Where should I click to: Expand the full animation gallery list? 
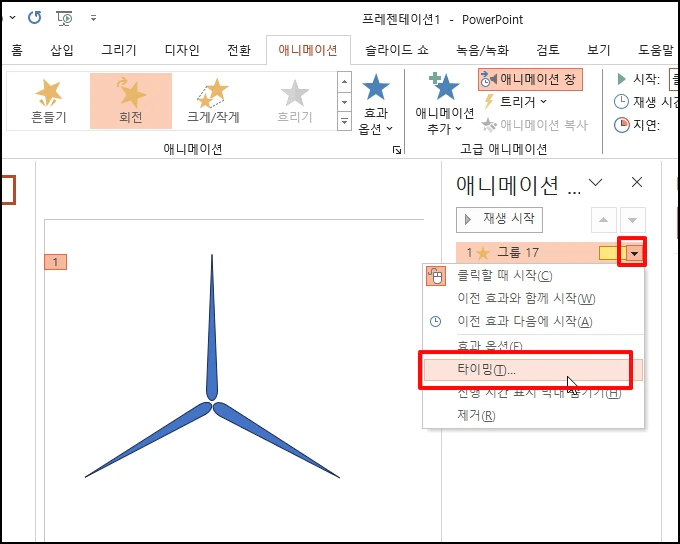344,121
